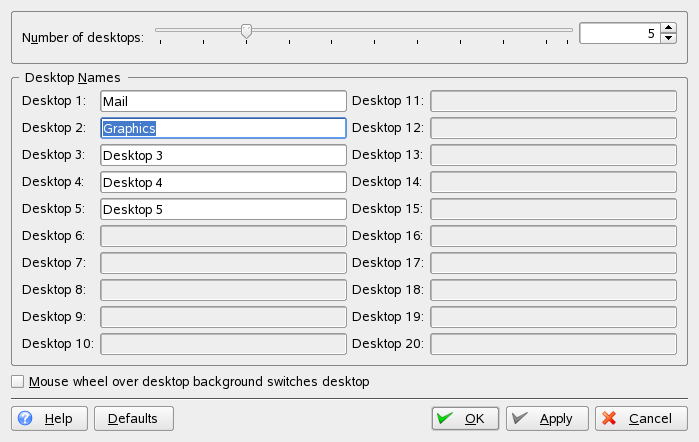Click the number of desktops spinbox value
Screen dimensions: 699x442
(618, 33)
